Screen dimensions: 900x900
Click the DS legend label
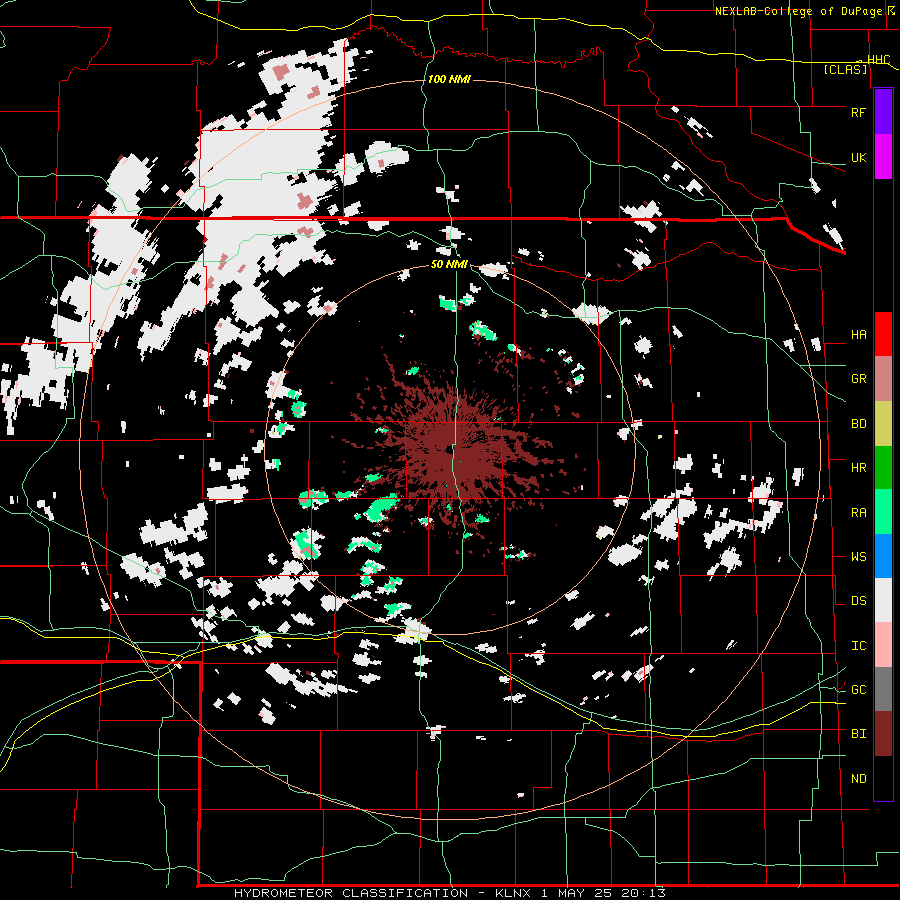(858, 601)
